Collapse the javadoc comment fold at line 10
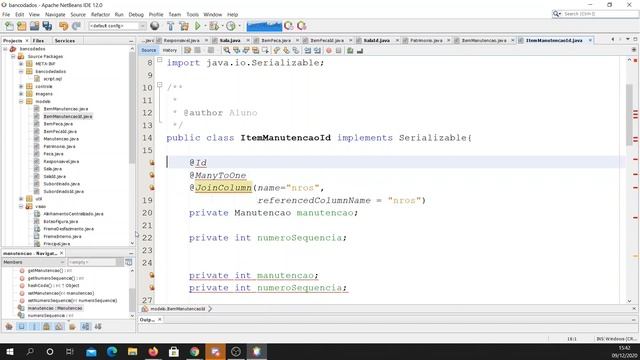The height and width of the screenshot is (360, 640). (x=160, y=85)
